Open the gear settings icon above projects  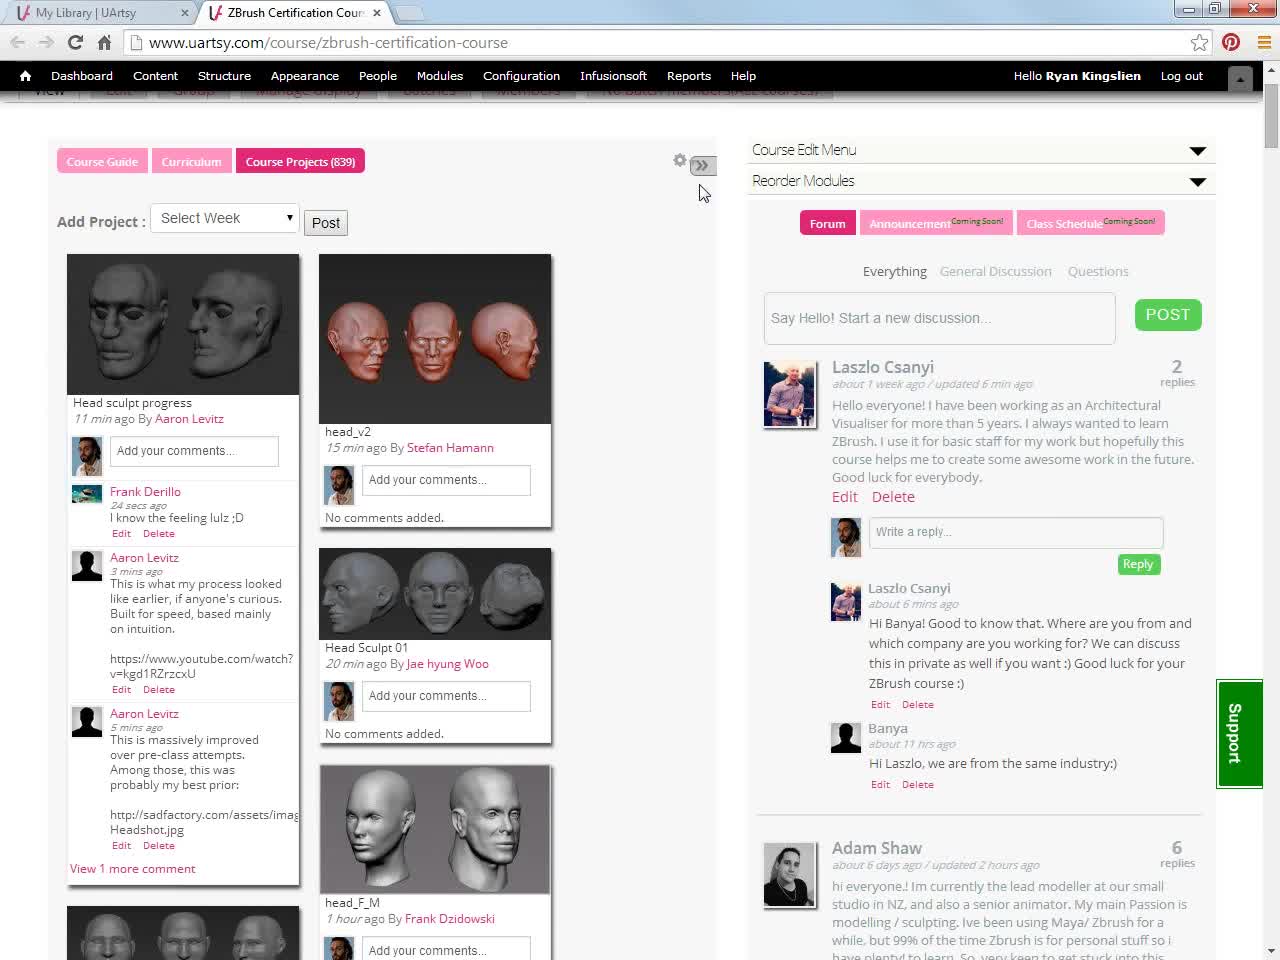[680, 160]
